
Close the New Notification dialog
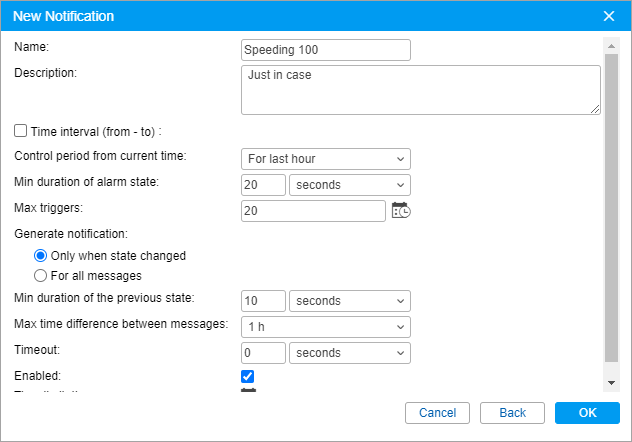coord(609,16)
